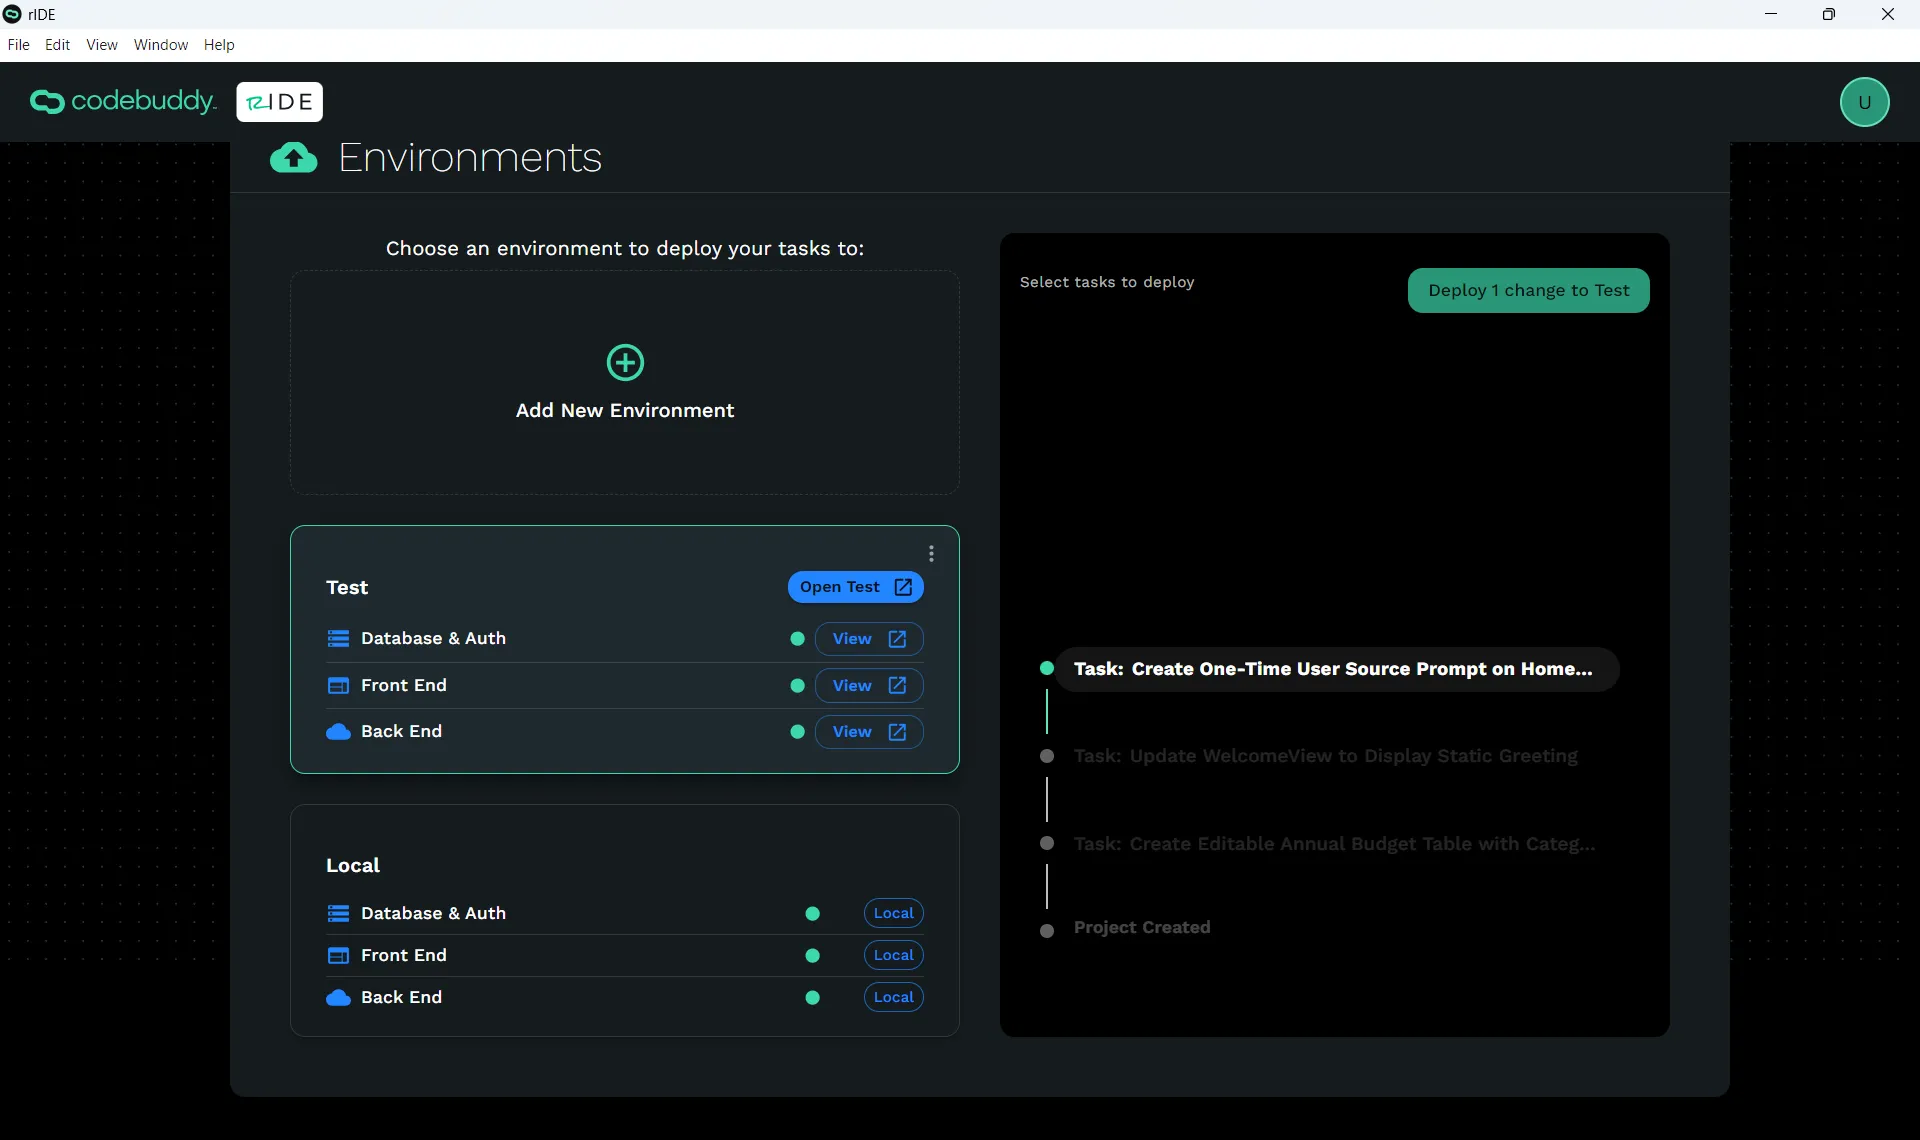Open the File menu
This screenshot has height=1140, width=1920.
[18, 45]
